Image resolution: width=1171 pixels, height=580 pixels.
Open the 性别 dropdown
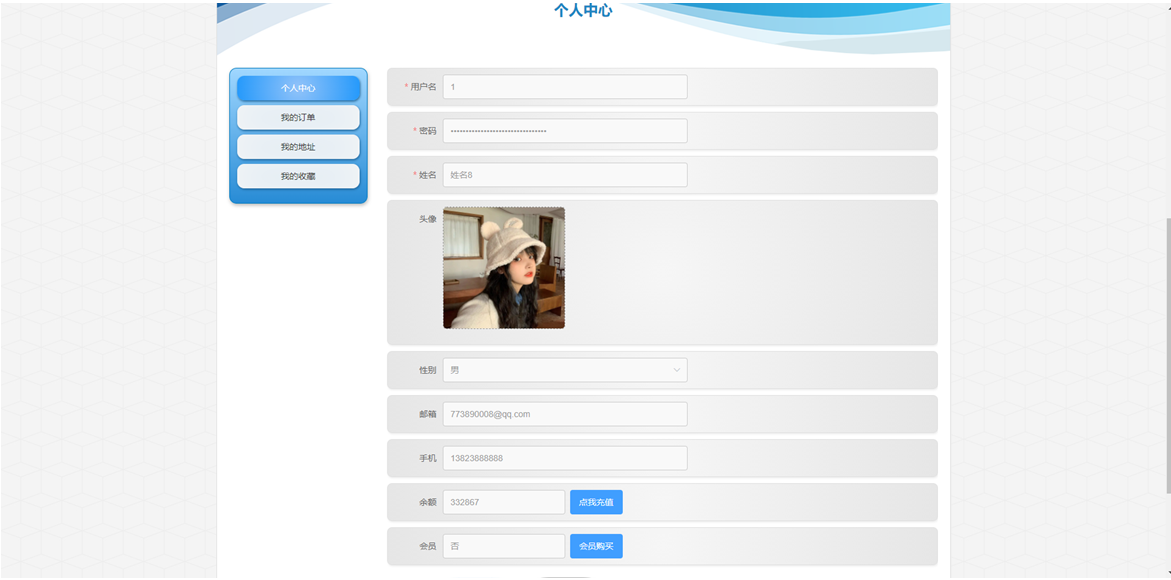coord(565,370)
